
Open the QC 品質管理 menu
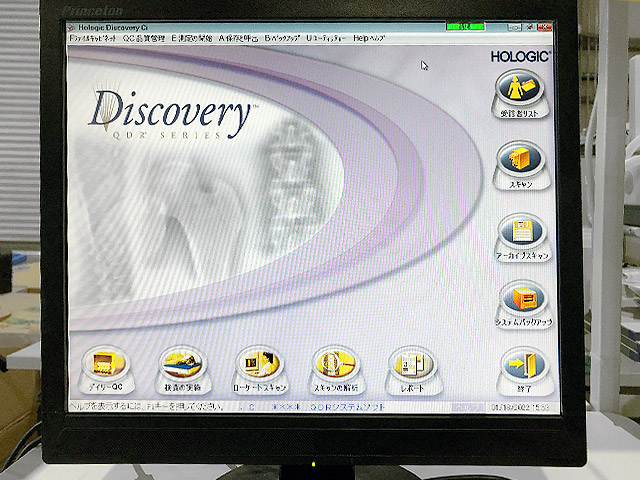[144, 38]
